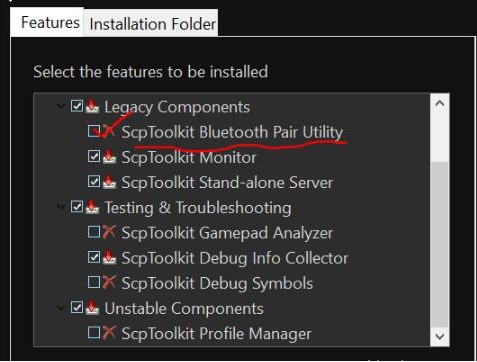Click the ScpToolkit Monitor install icon

[109, 157]
